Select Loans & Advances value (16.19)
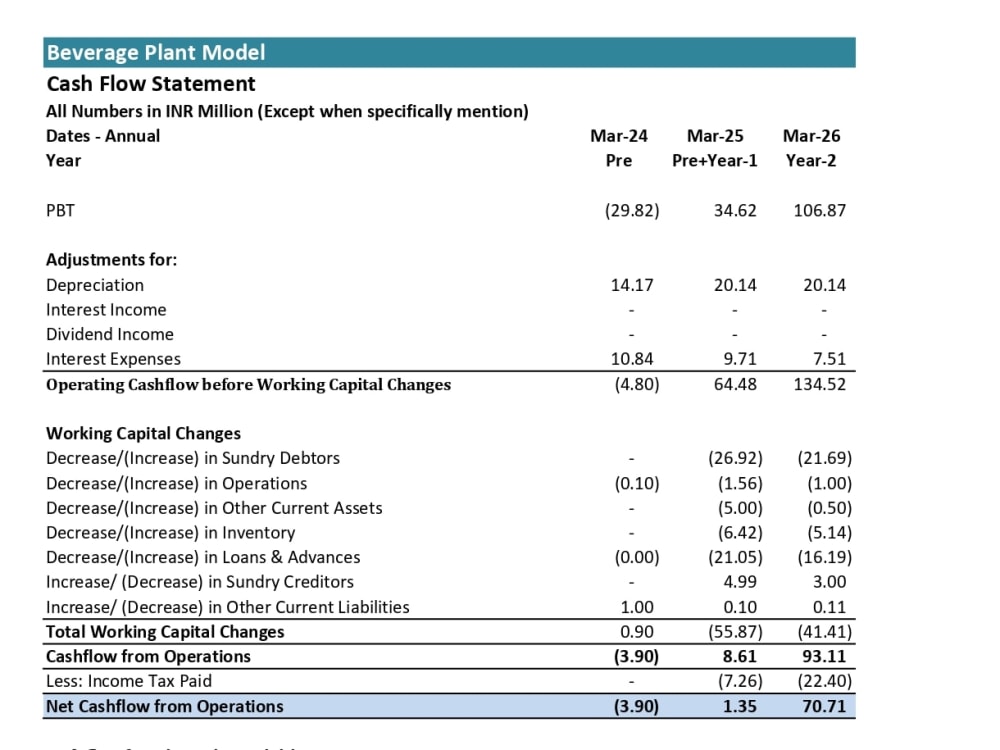The width and height of the screenshot is (1000, 750). 825,557
